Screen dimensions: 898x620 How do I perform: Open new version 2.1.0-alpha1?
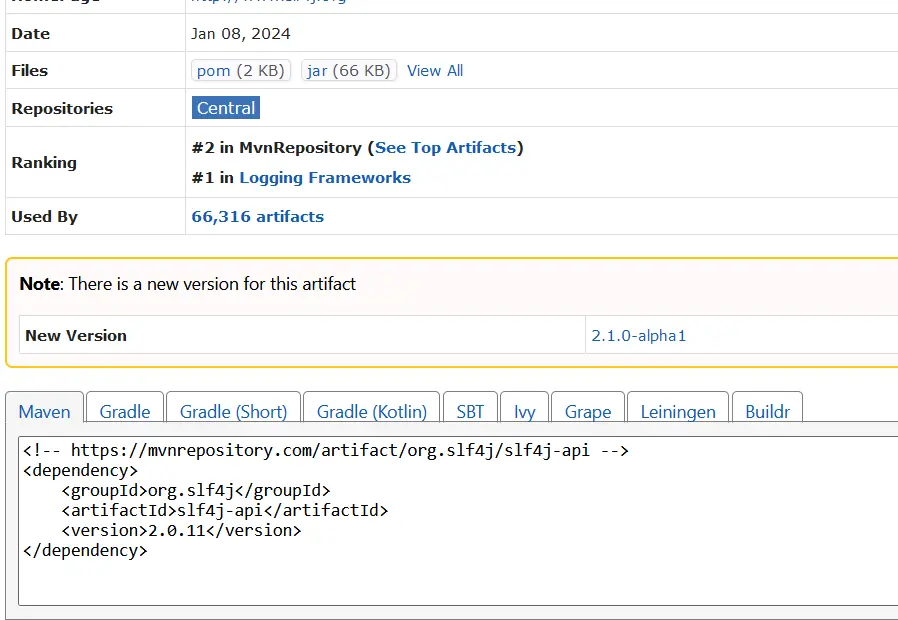638,336
